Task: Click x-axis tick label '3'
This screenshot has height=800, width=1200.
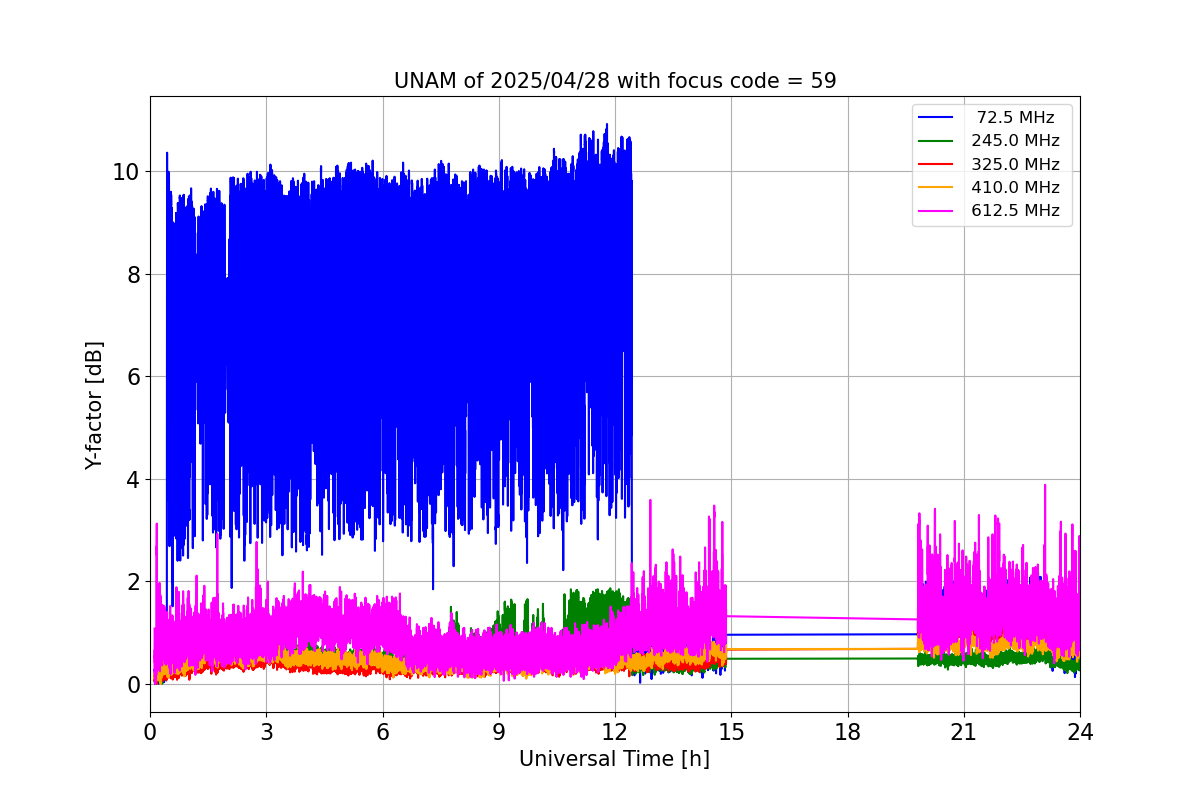Action: pyautogui.click(x=266, y=731)
